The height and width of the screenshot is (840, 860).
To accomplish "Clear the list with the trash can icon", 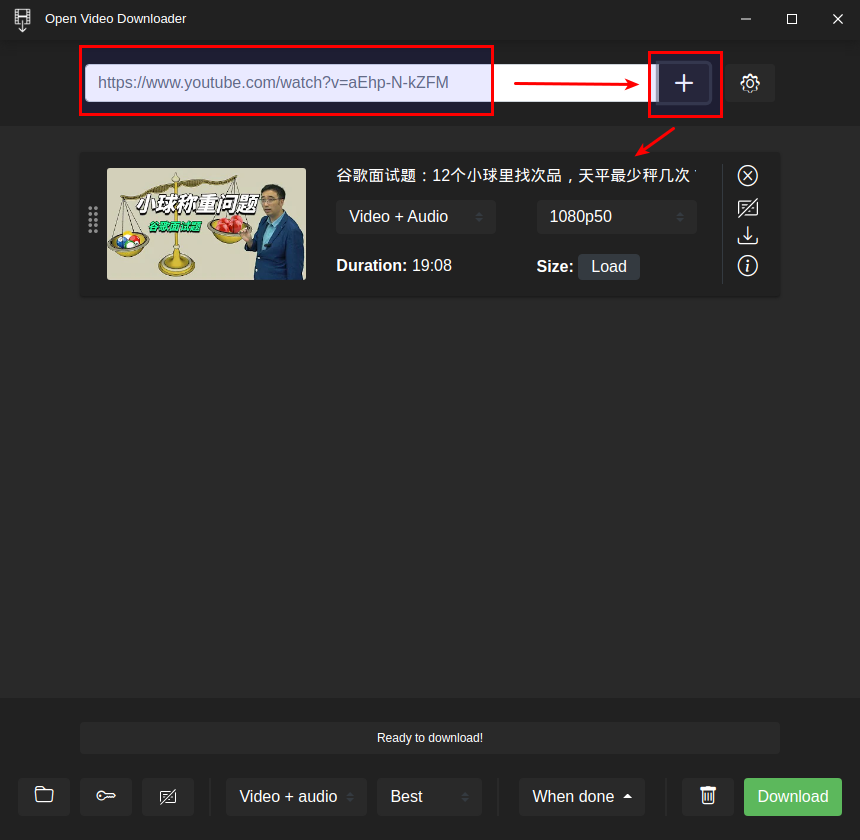I will [708, 796].
